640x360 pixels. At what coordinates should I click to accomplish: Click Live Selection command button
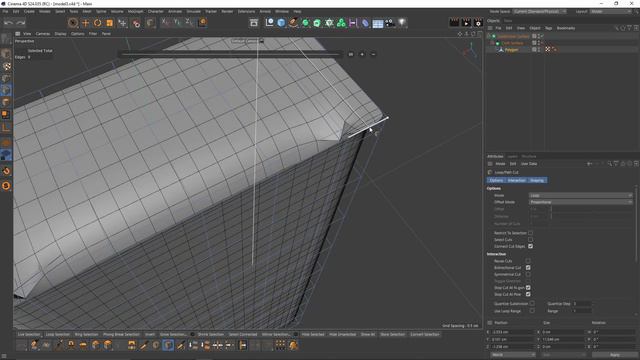[29, 334]
